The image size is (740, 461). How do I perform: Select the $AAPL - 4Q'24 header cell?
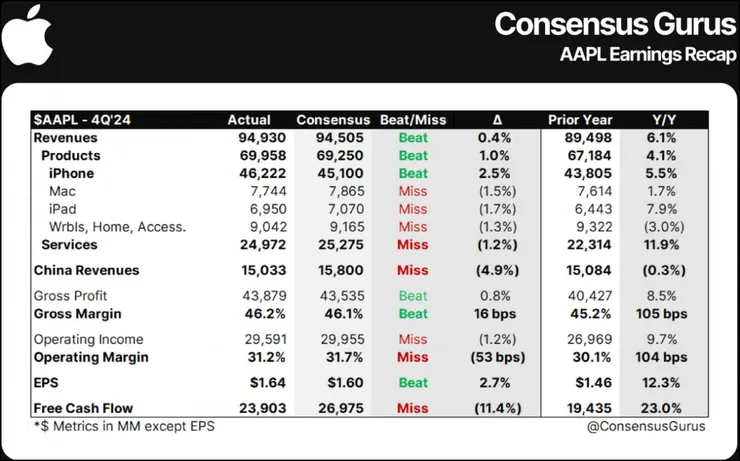[x=85, y=120]
